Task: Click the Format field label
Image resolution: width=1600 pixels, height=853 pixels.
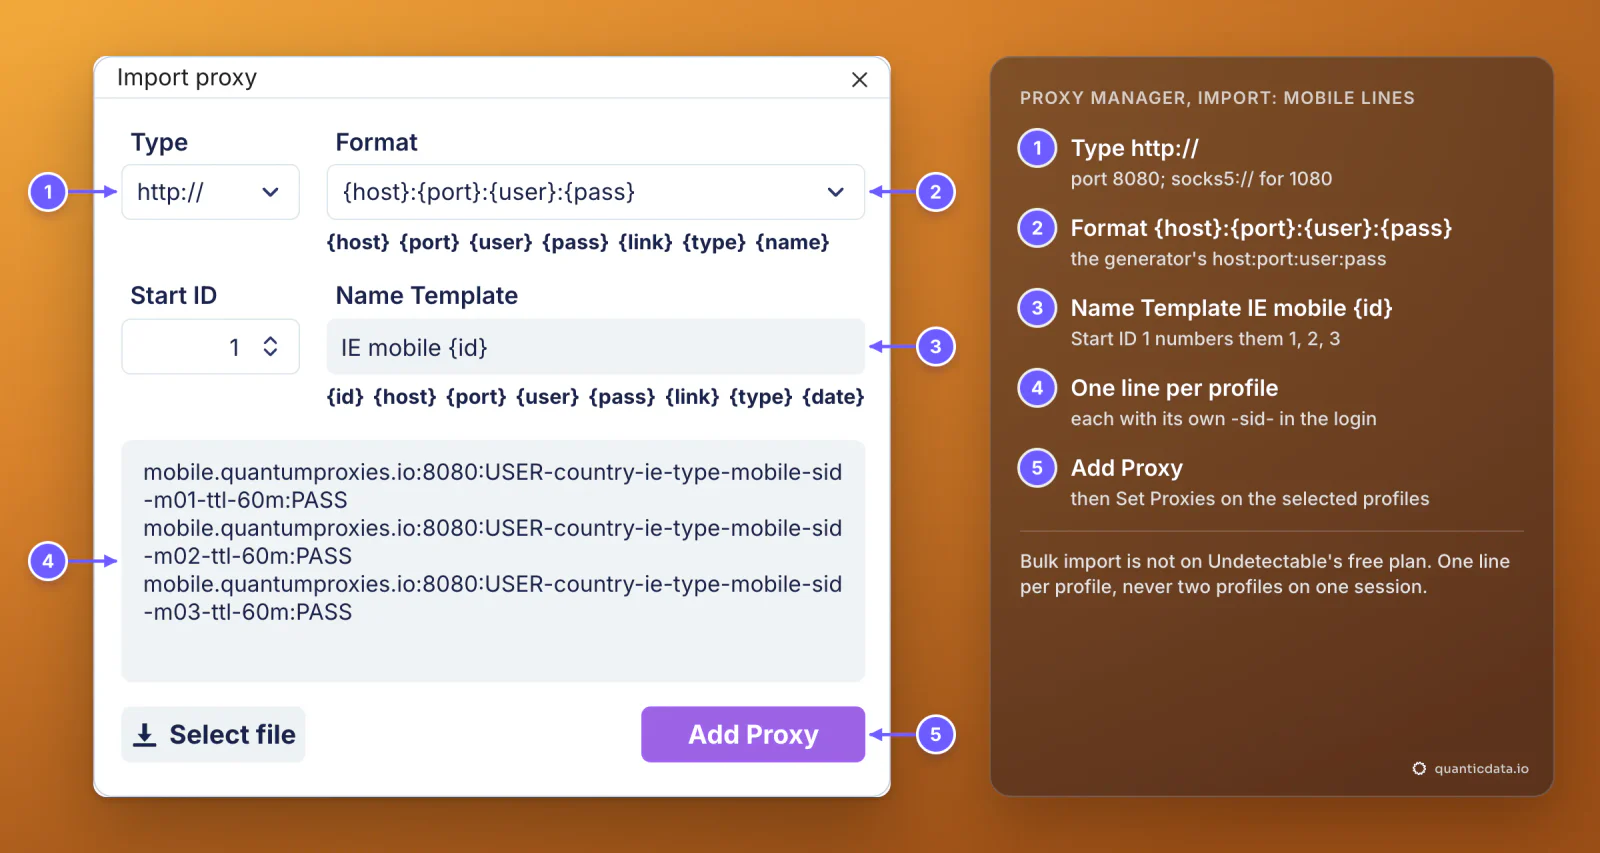Action: (x=376, y=142)
